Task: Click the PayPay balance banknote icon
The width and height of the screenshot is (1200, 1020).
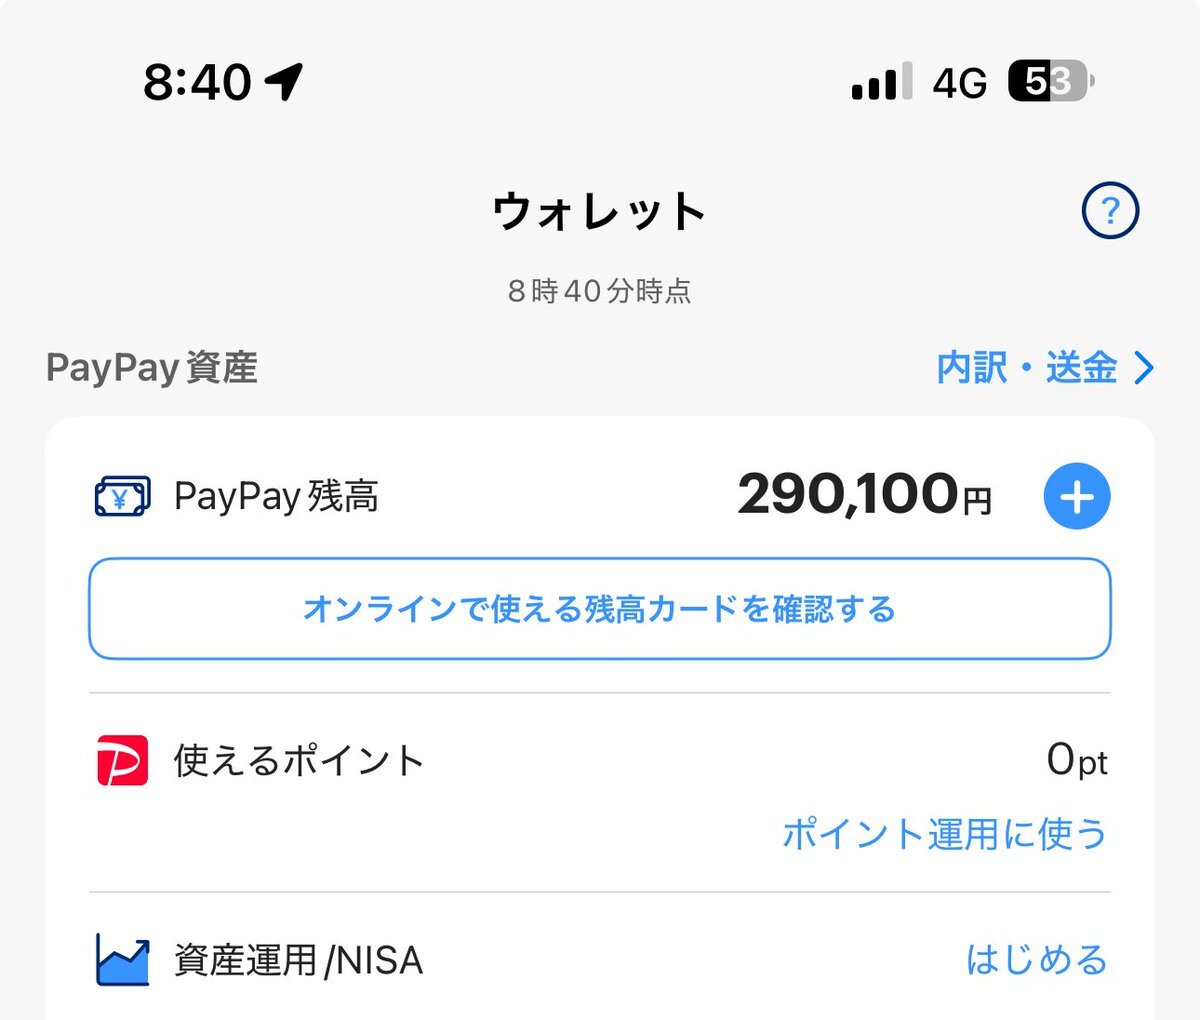Action: (122, 496)
